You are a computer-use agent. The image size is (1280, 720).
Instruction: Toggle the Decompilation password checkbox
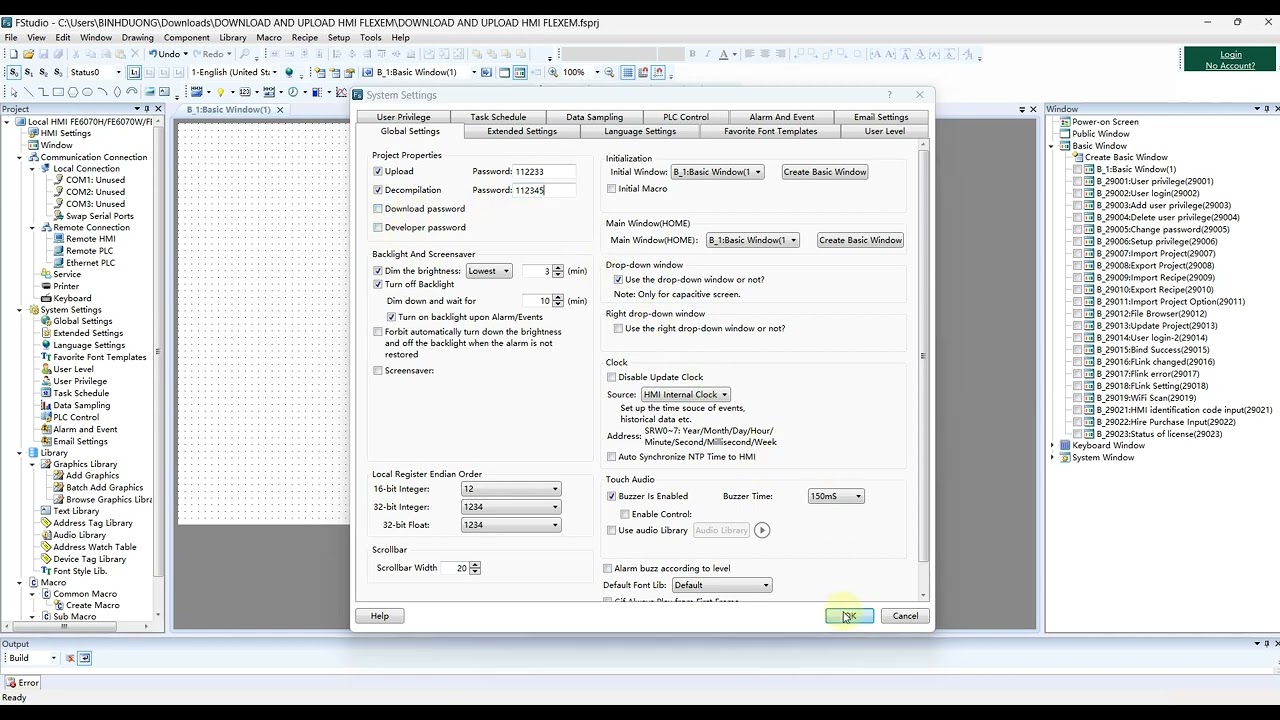378,190
